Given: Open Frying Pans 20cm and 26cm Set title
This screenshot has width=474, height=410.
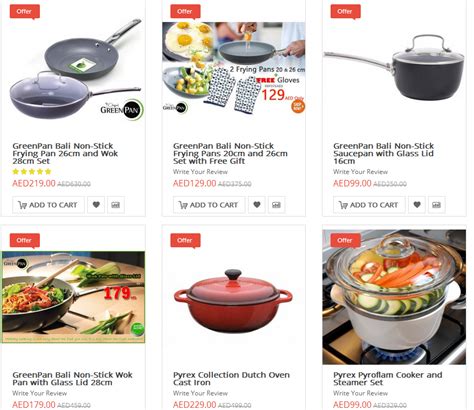Looking at the screenshot, I should (230, 154).
